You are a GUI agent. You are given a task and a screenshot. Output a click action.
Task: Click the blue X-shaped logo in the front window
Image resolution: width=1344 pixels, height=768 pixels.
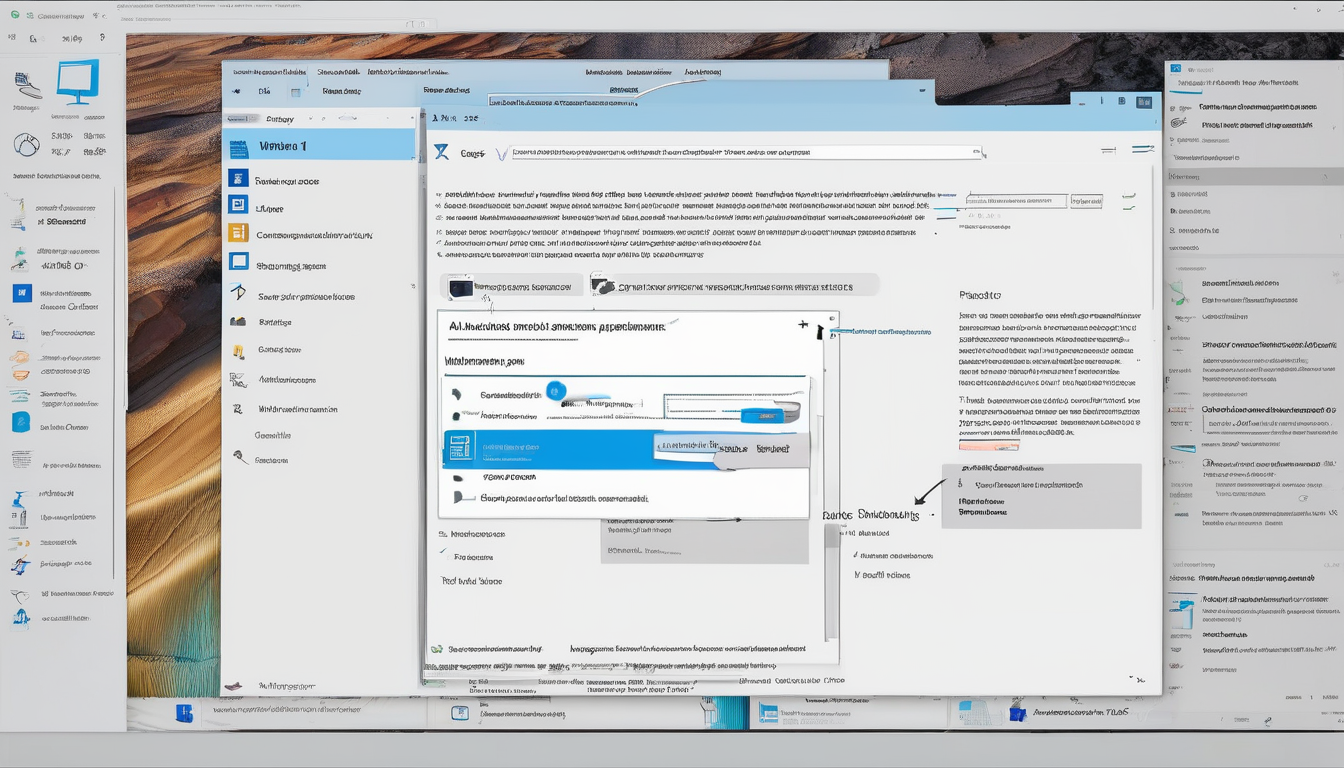click(441, 152)
